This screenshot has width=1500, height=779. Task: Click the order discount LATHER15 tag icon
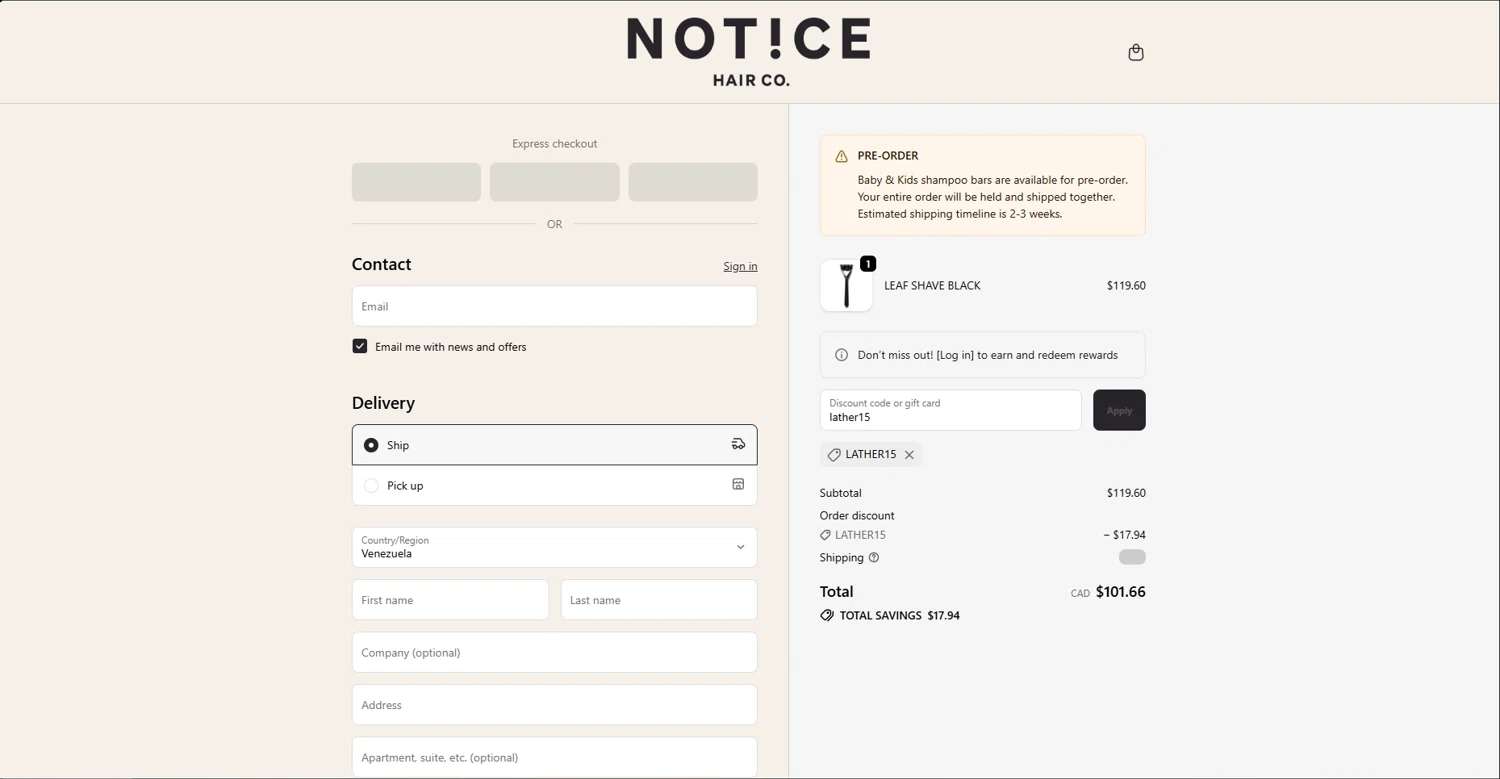tap(825, 535)
